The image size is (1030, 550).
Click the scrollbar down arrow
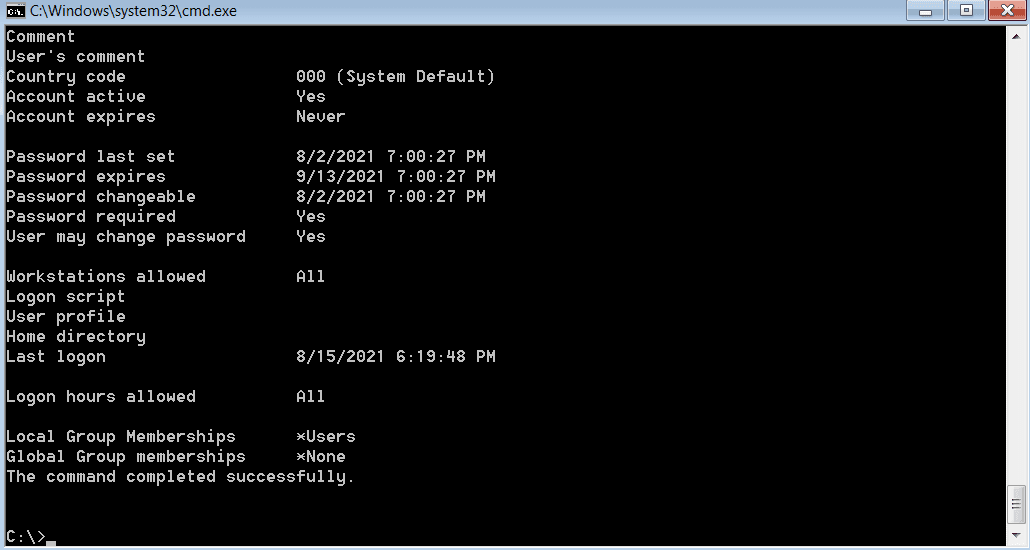[x=1017, y=535]
